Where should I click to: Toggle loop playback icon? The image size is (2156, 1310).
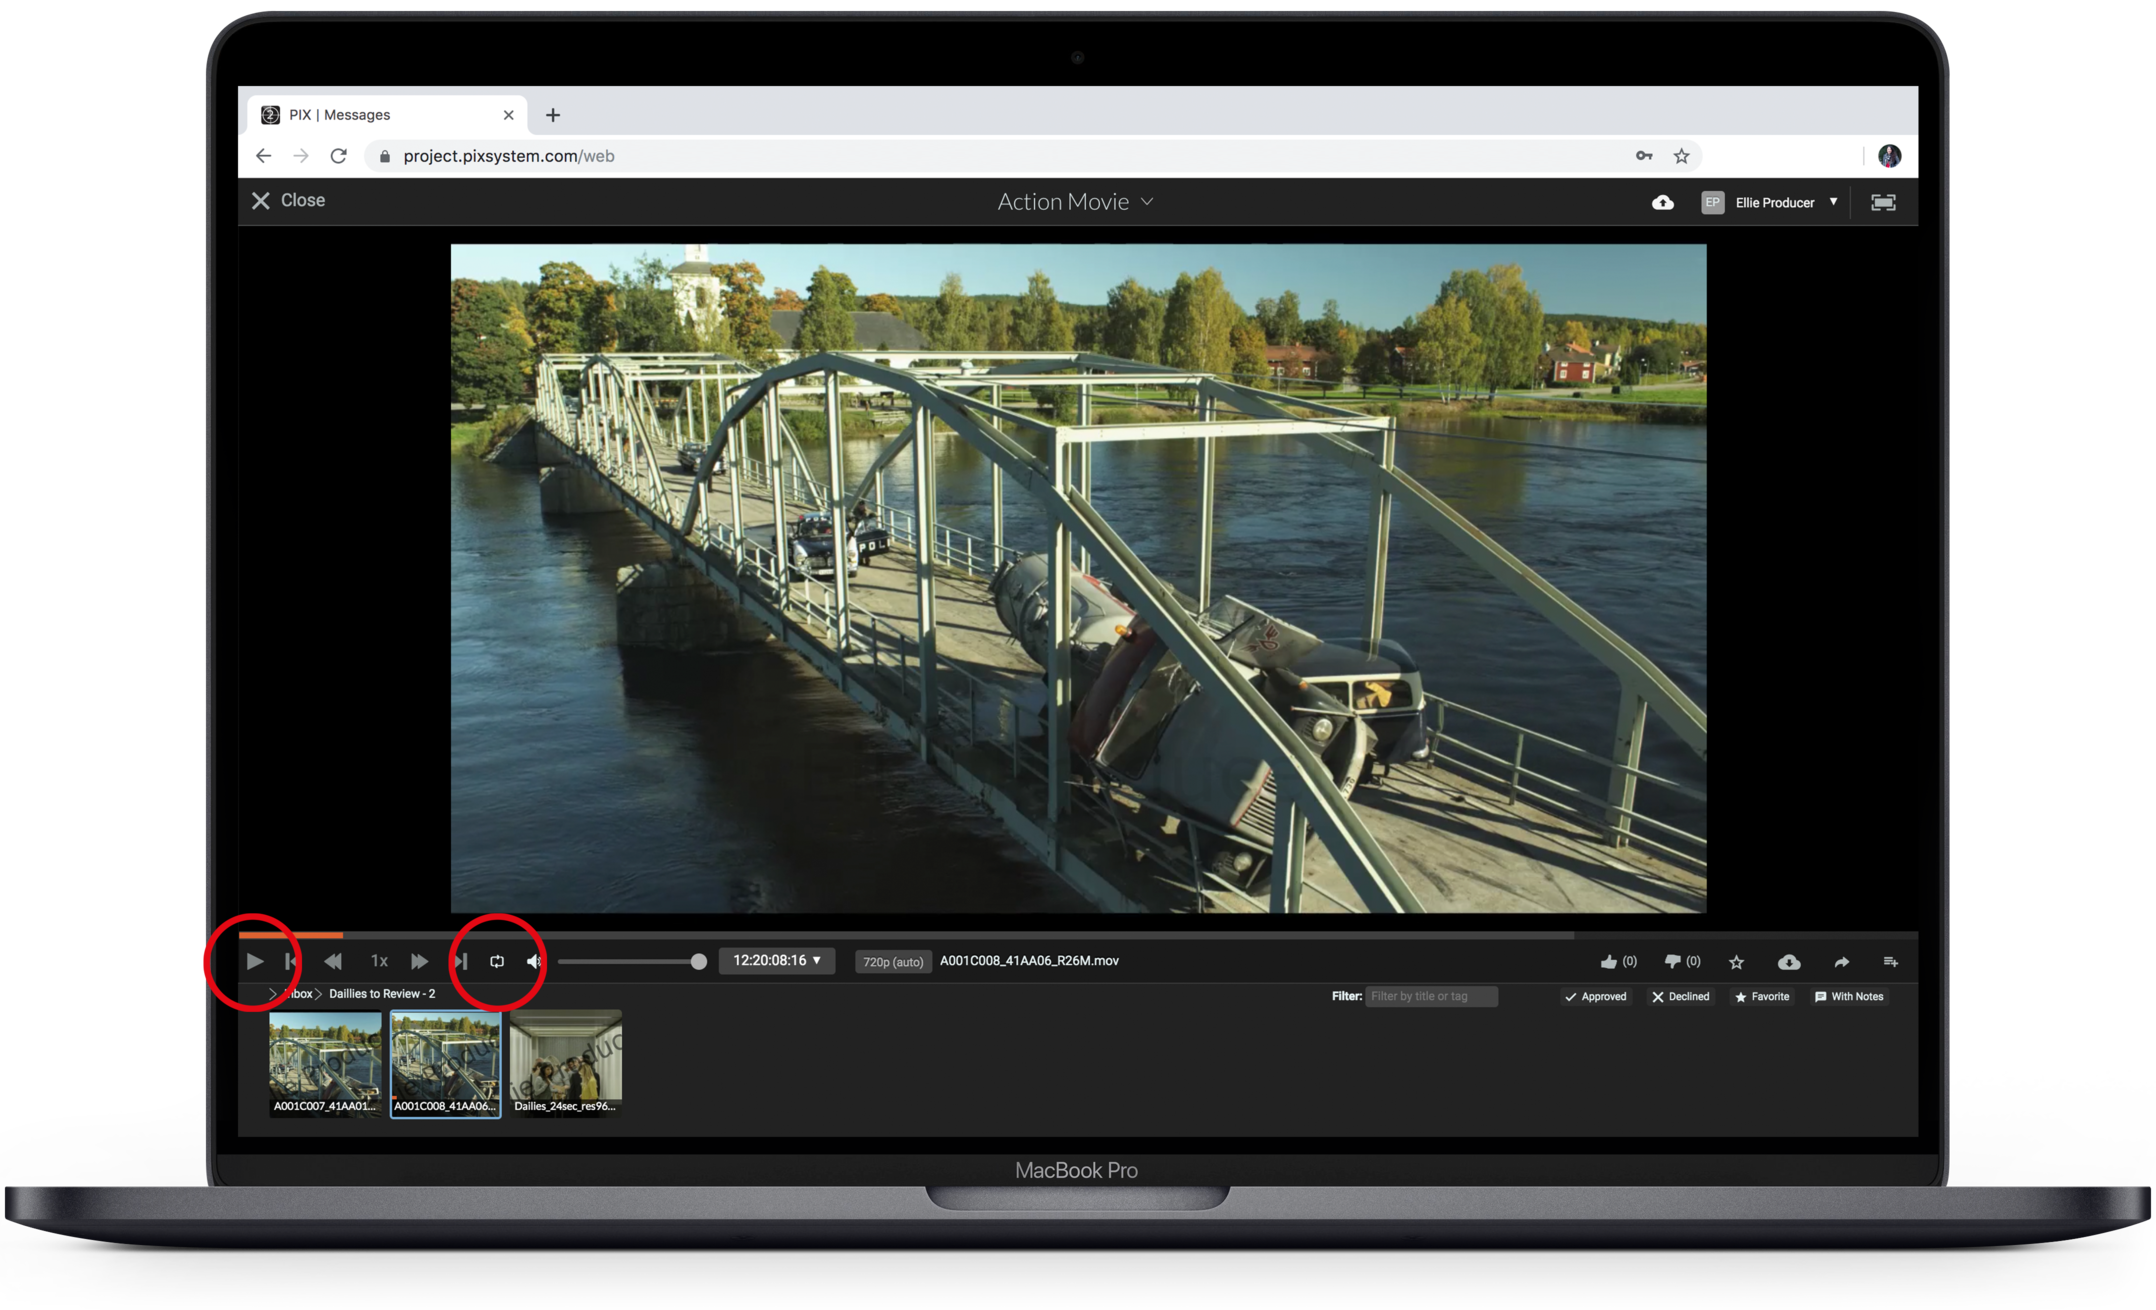pyautogui.click(x=497, y=961)
